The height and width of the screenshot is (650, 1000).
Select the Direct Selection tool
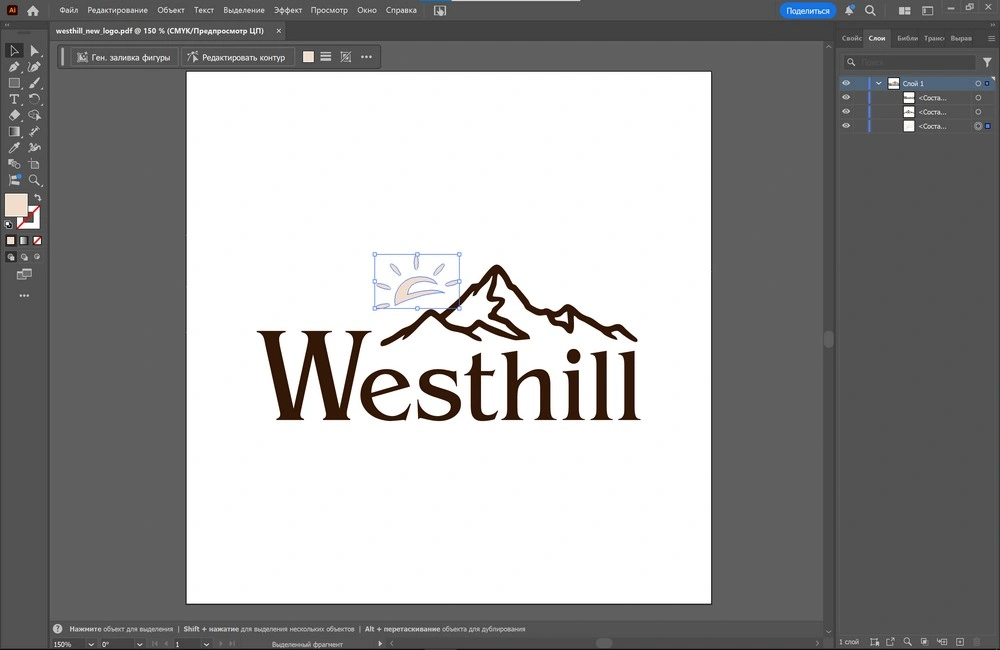(x=35, y=51)
